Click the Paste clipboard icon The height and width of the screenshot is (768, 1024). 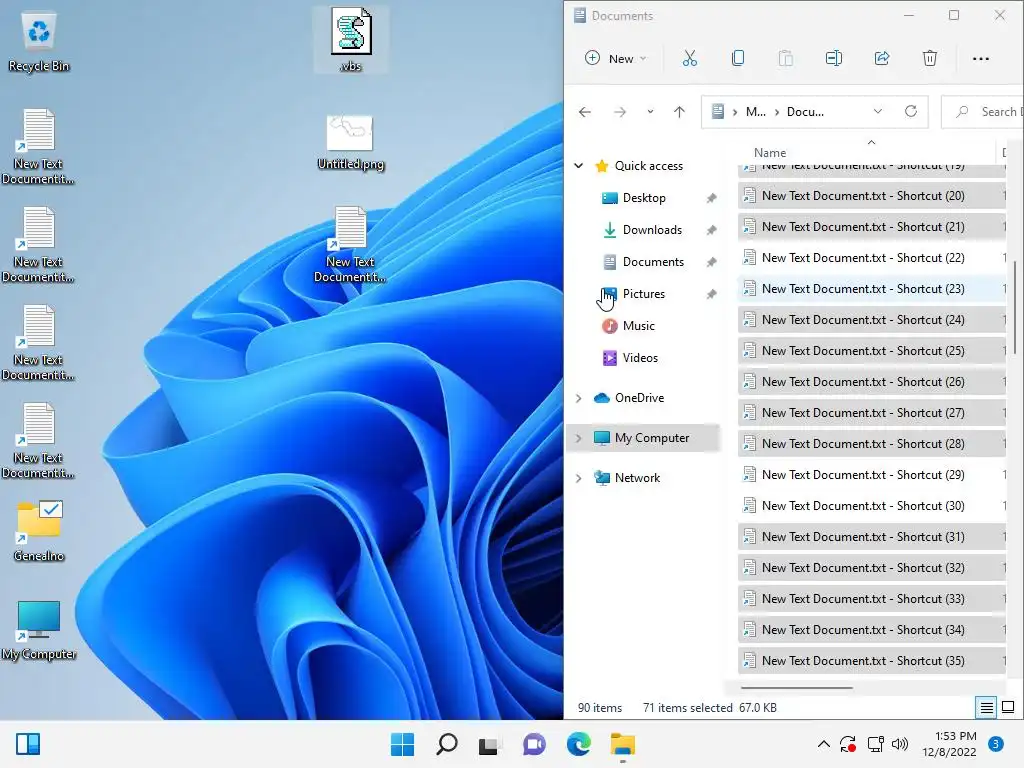tap(786, 59)
